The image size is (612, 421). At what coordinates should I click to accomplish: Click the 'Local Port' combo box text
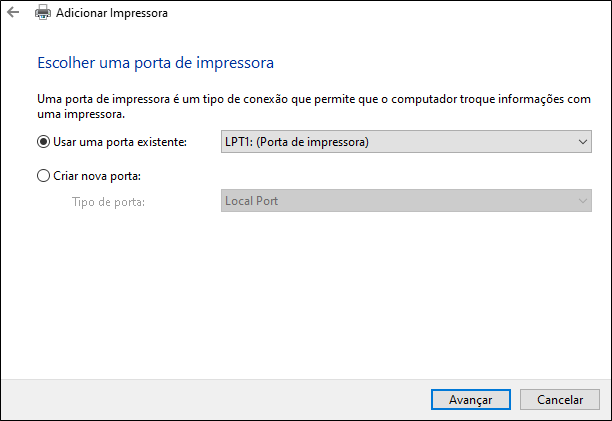pyautogui.click(x=251, y=201)
